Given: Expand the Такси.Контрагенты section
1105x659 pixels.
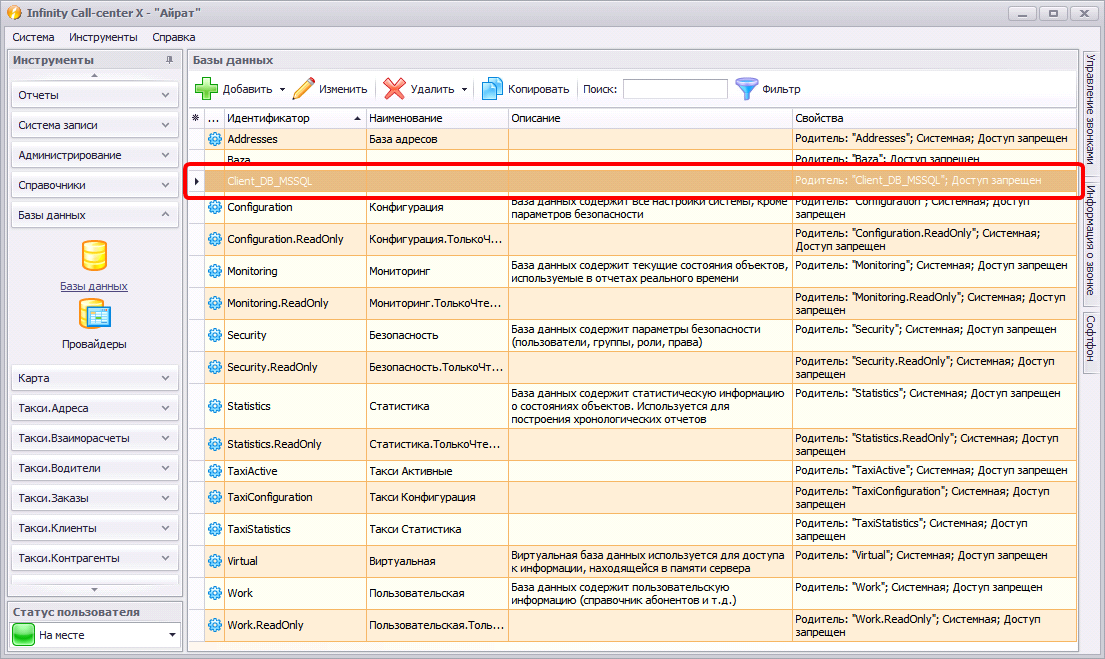Looking at the screenshot, I should coord(94,558).
